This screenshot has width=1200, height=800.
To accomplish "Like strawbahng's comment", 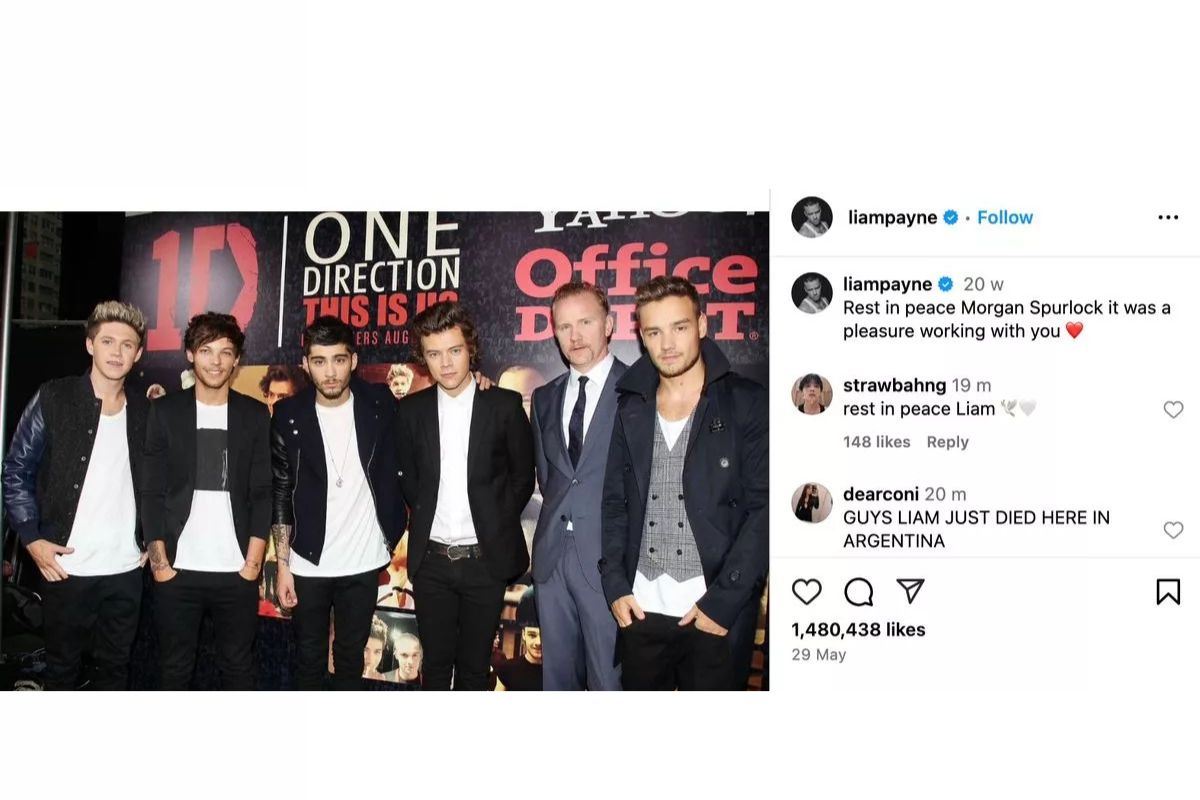I will [1173, 409].
